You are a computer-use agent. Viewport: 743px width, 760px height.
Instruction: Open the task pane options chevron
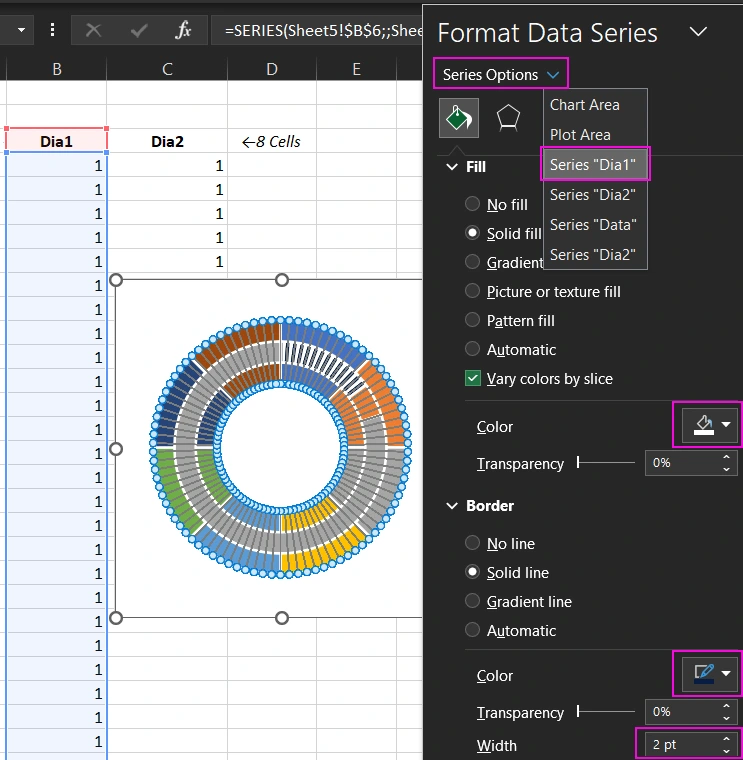click(x=698, y=32)
